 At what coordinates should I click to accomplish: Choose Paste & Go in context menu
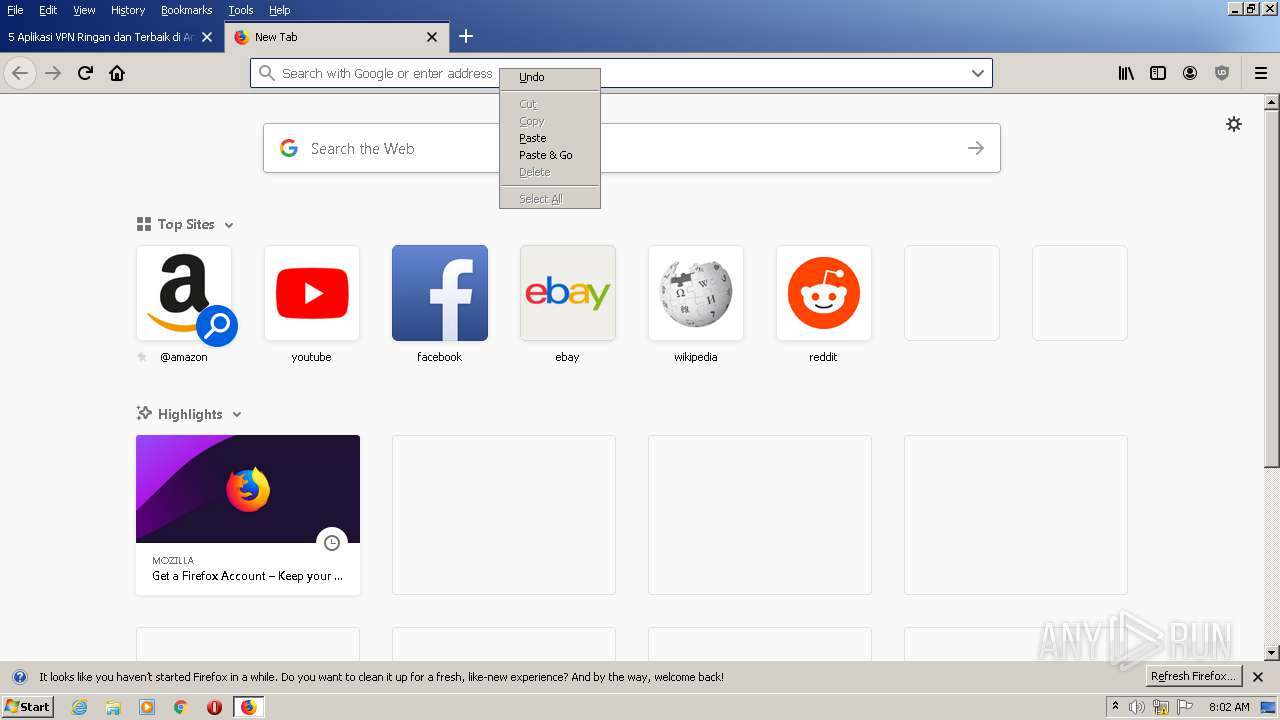click(x=550, y=155)
